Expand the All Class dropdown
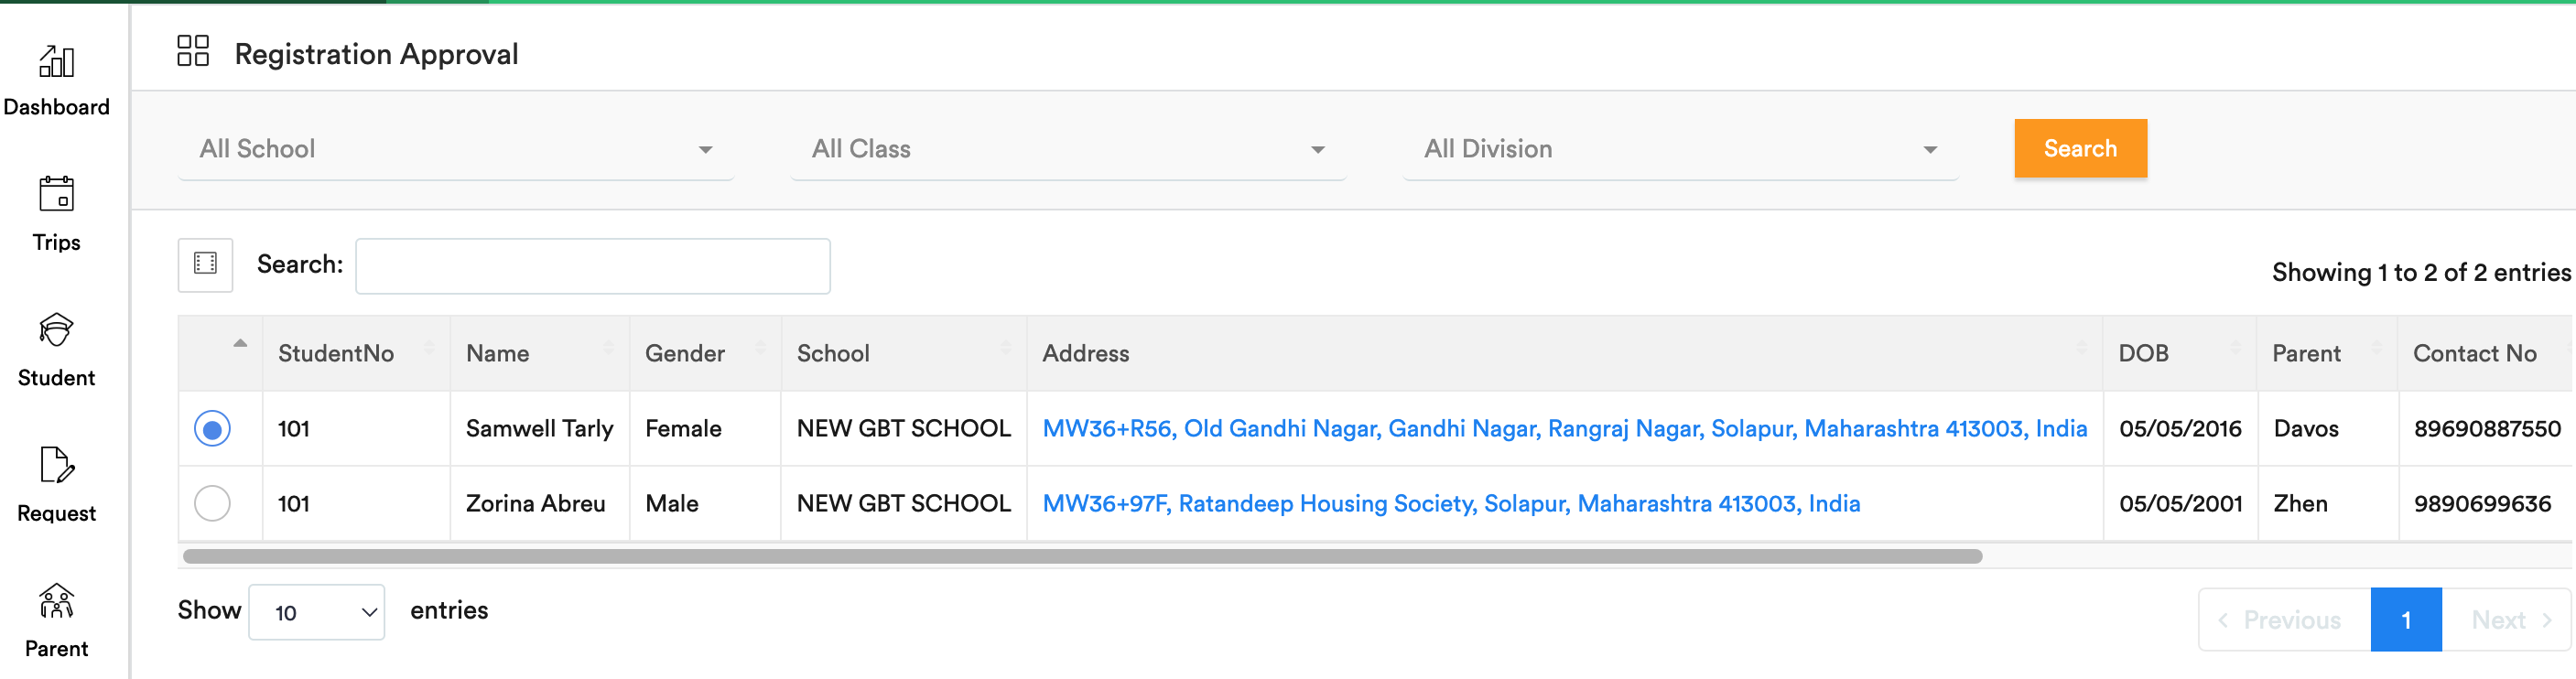Image resolution: width=2576 pixels, height=679 pixels. [1068, 149]
